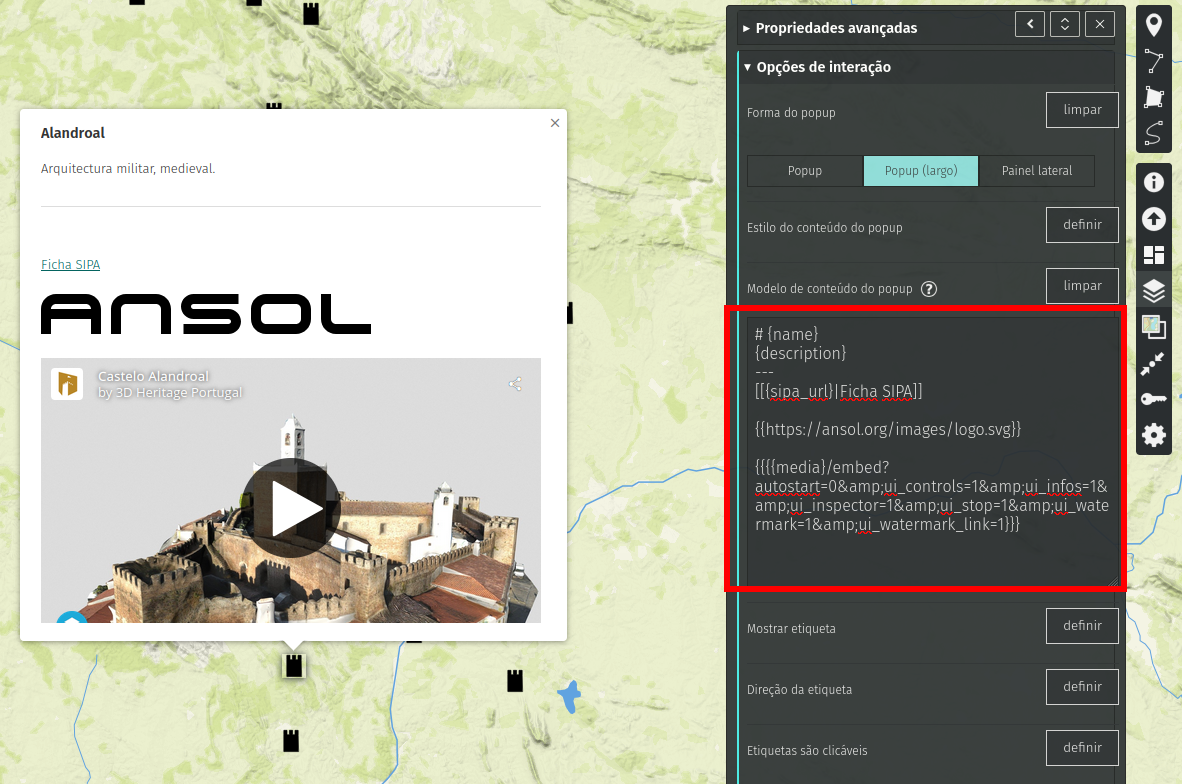Screen dimensions: 1182x784
Task: Close the Alandroal popup
Action: [555, 123]
